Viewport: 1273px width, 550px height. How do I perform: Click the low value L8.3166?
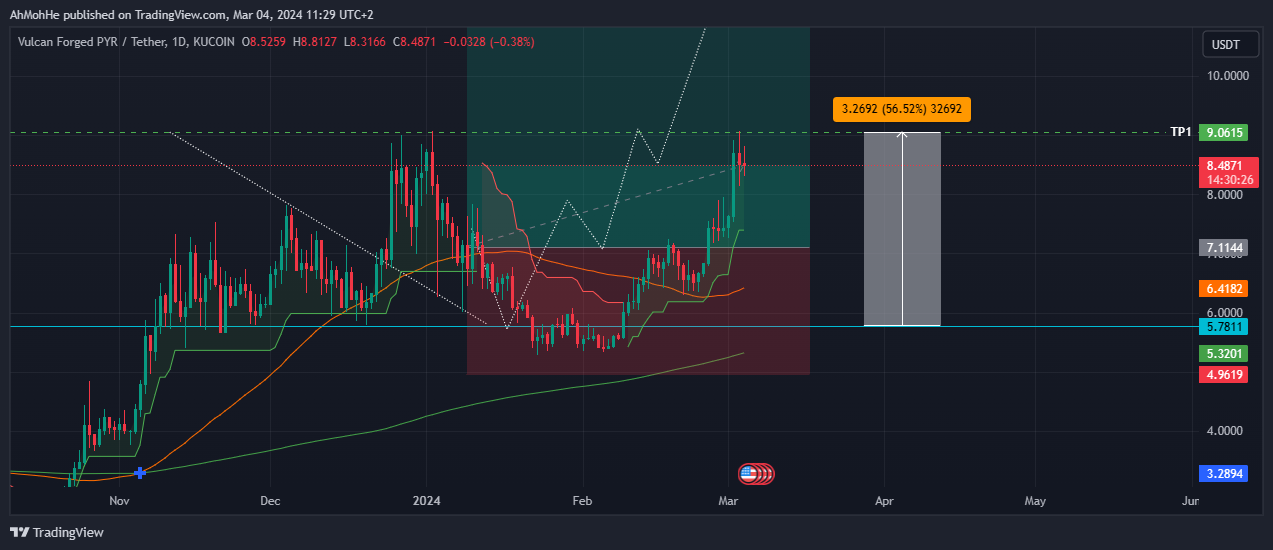pyautogui.click(x=364, y=42)
